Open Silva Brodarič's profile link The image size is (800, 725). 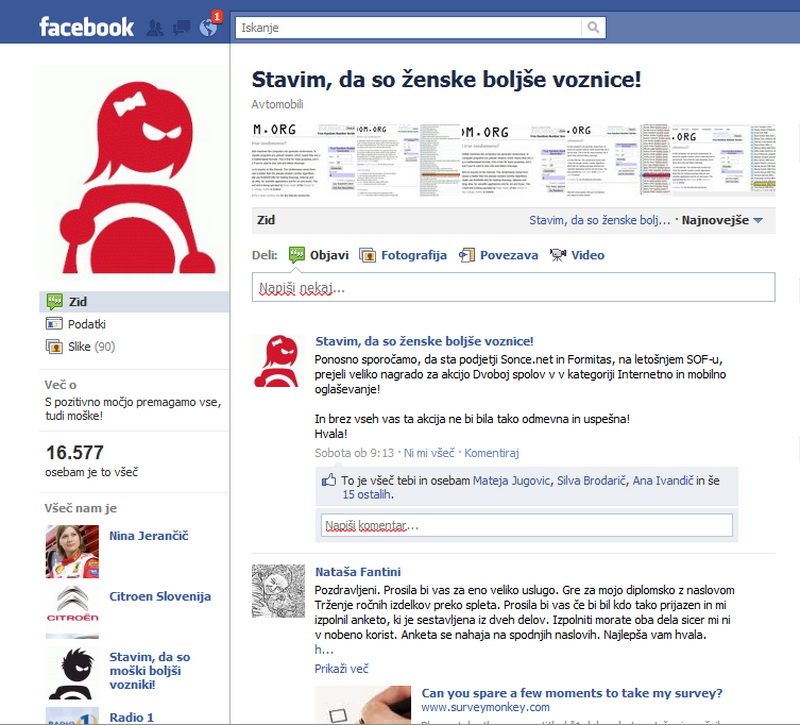pos(591,481)
